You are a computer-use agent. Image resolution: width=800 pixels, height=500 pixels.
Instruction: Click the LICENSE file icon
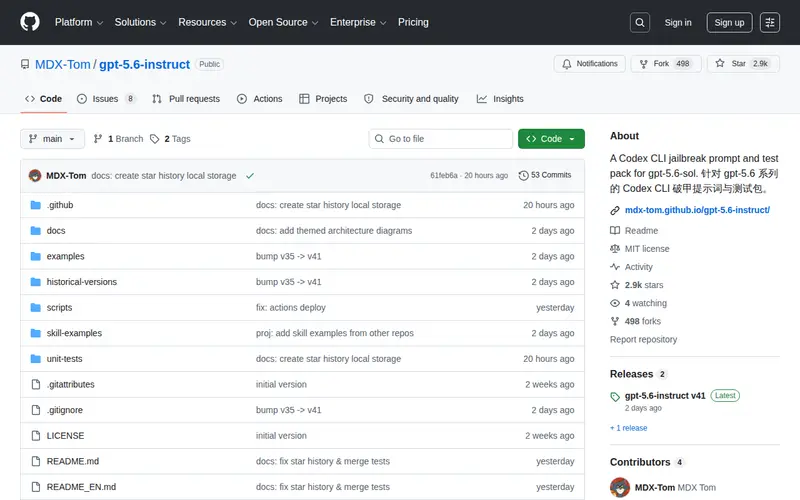tap(35, 436)
